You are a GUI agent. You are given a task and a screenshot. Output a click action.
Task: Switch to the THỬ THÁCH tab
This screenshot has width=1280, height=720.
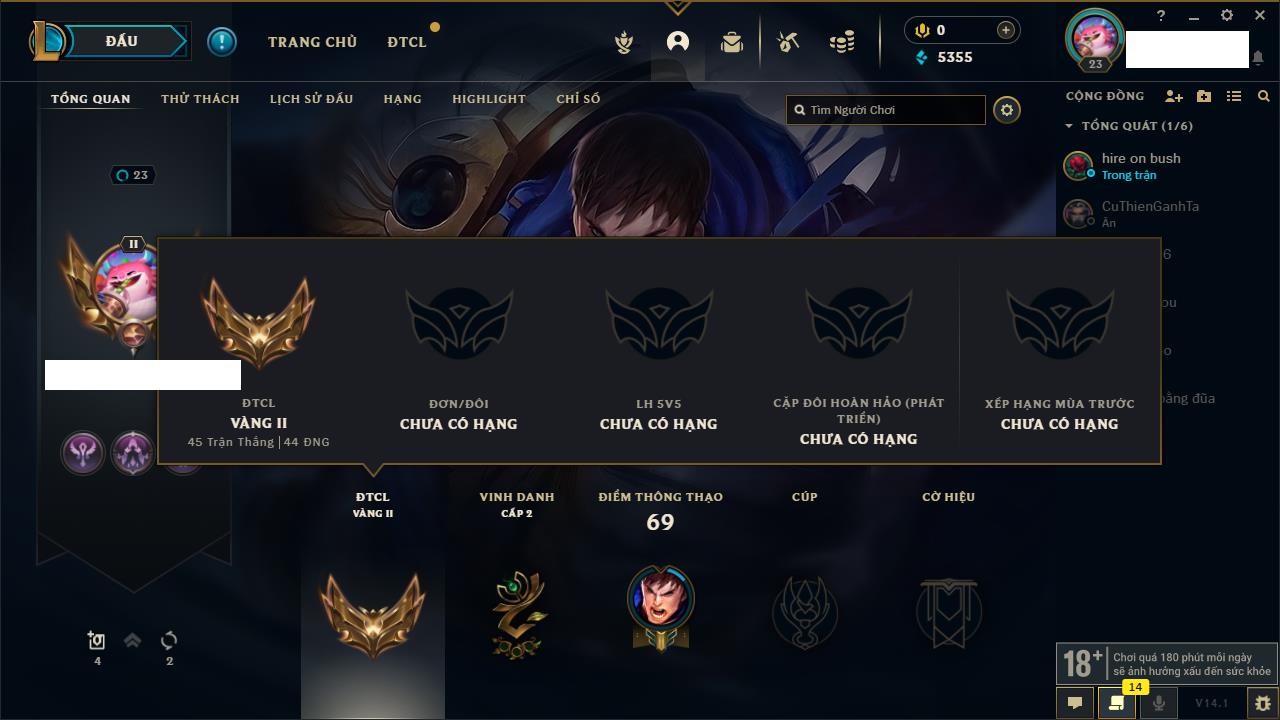200,99
